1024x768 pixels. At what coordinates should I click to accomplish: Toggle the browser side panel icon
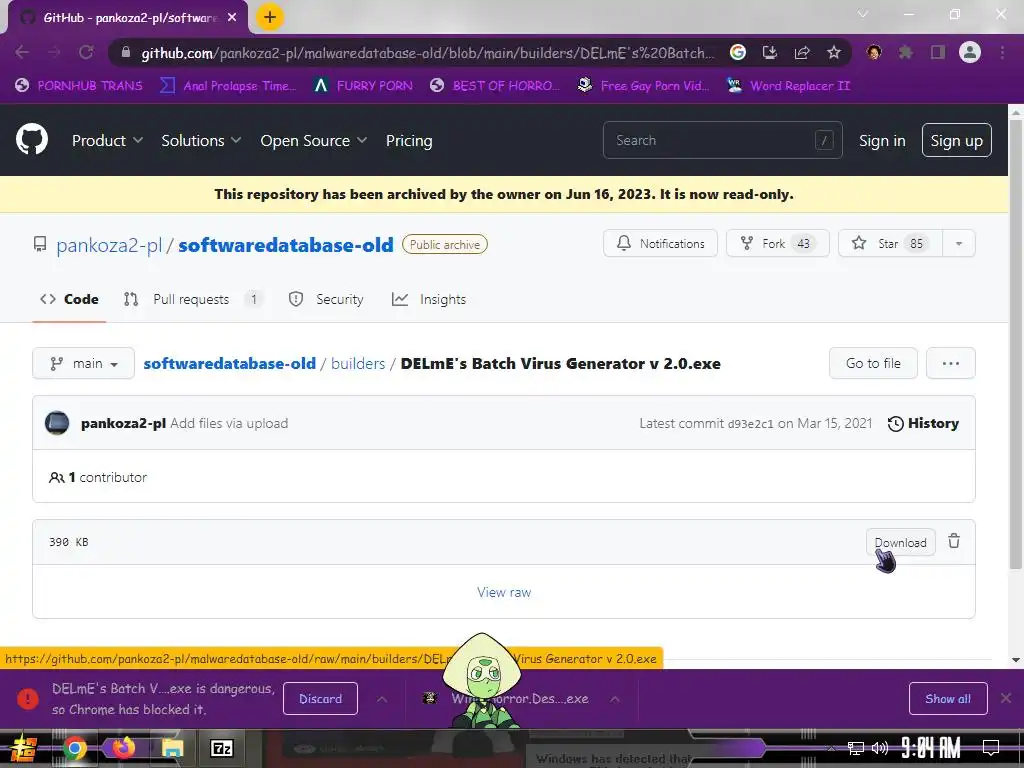click(x=938, y=52)
